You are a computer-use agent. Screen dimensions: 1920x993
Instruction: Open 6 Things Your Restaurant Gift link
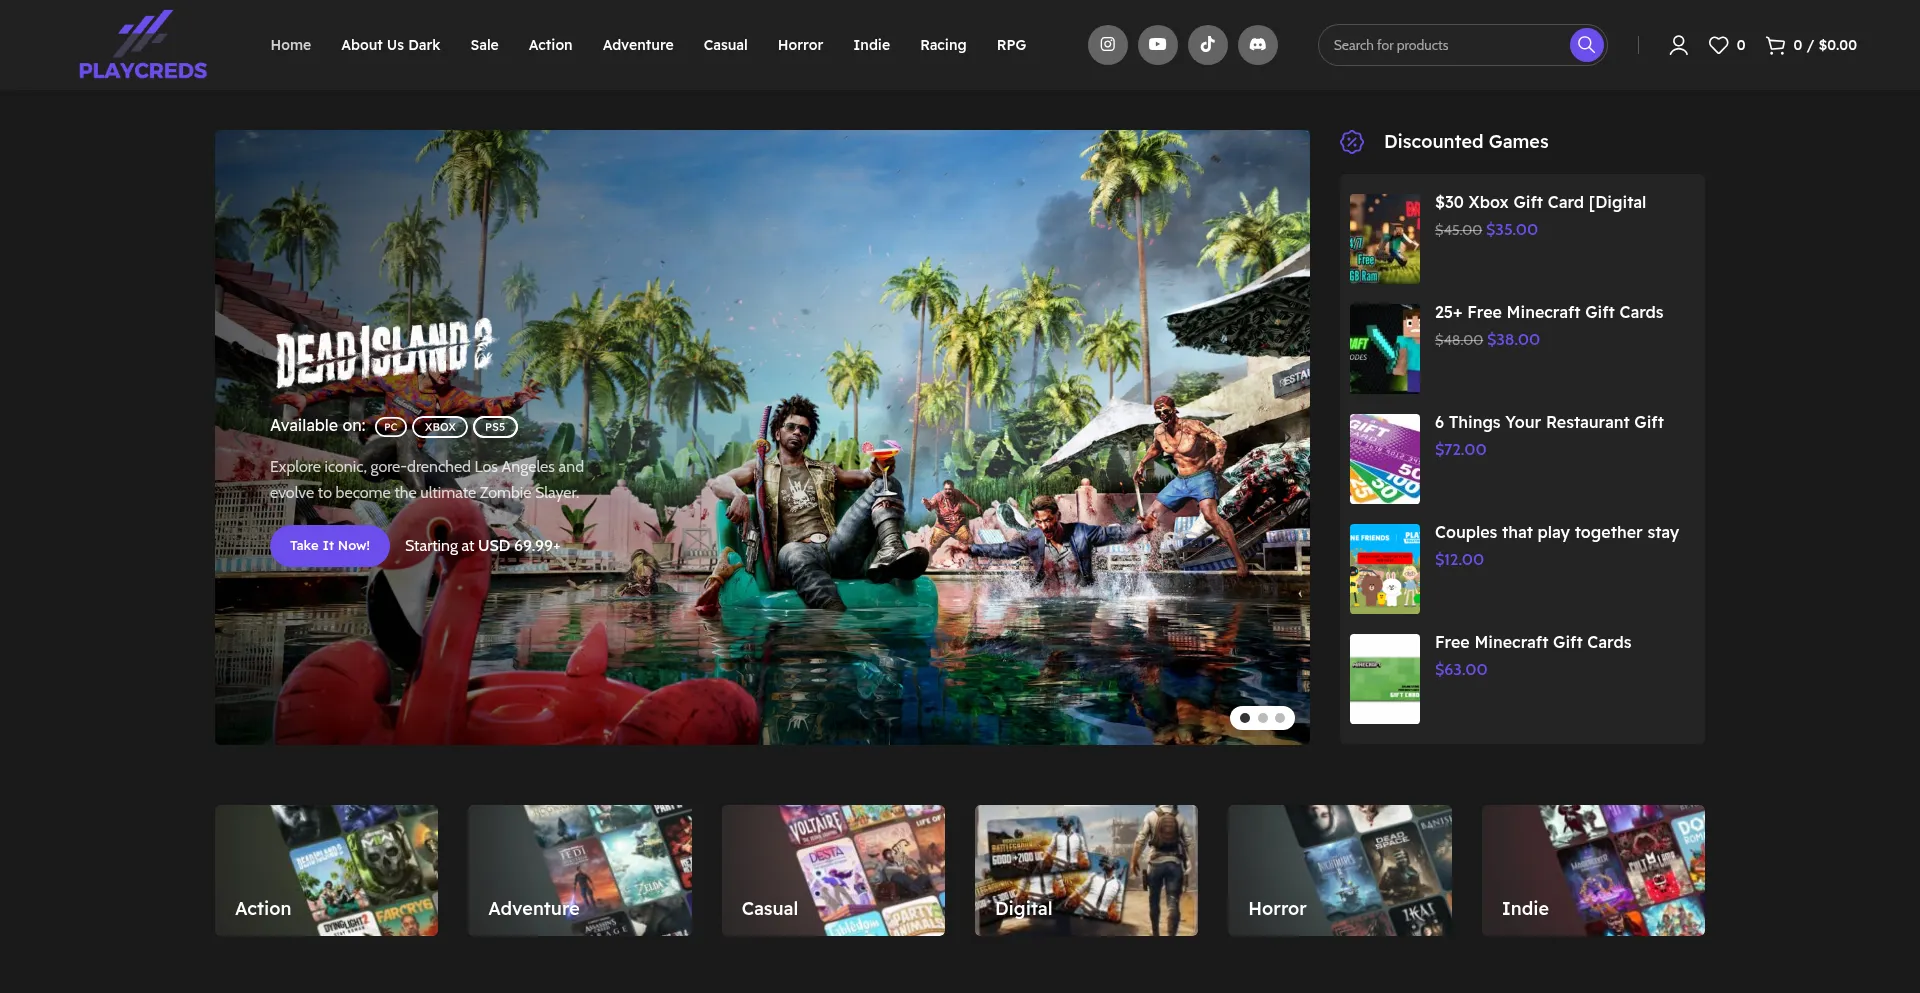coord(1549,422)
